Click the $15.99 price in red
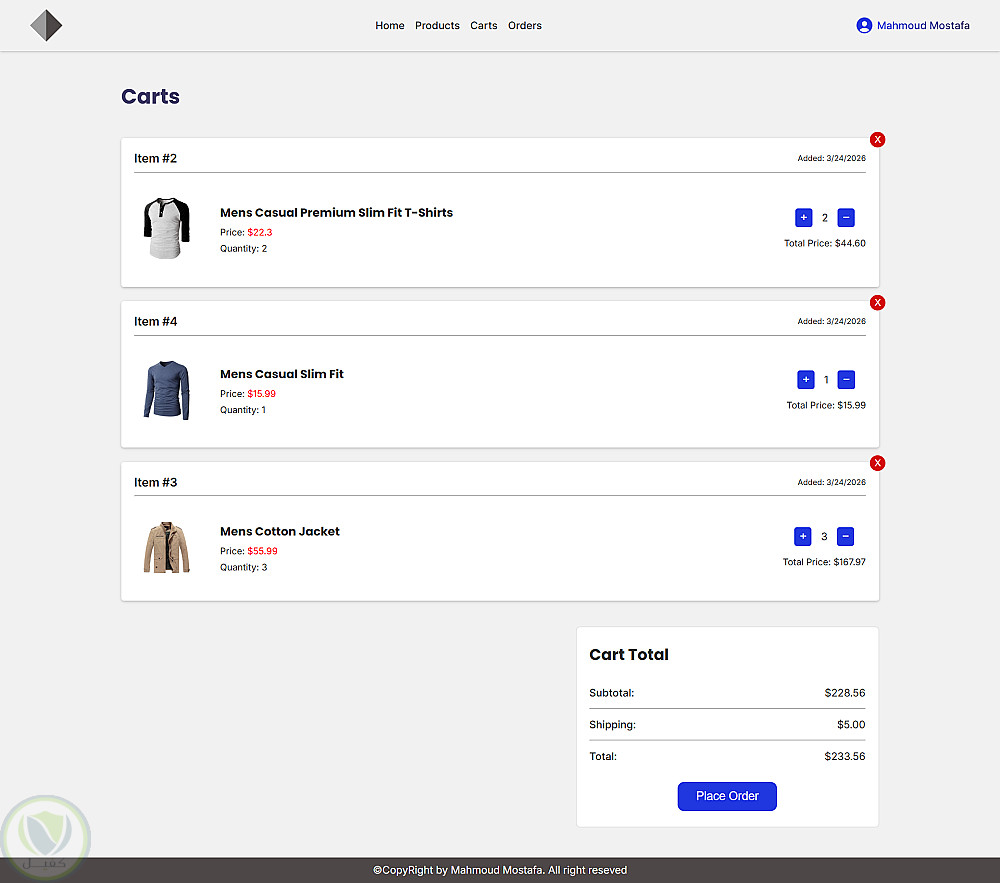The height and width of the screenshot is (883, 1000). point(261,394)
